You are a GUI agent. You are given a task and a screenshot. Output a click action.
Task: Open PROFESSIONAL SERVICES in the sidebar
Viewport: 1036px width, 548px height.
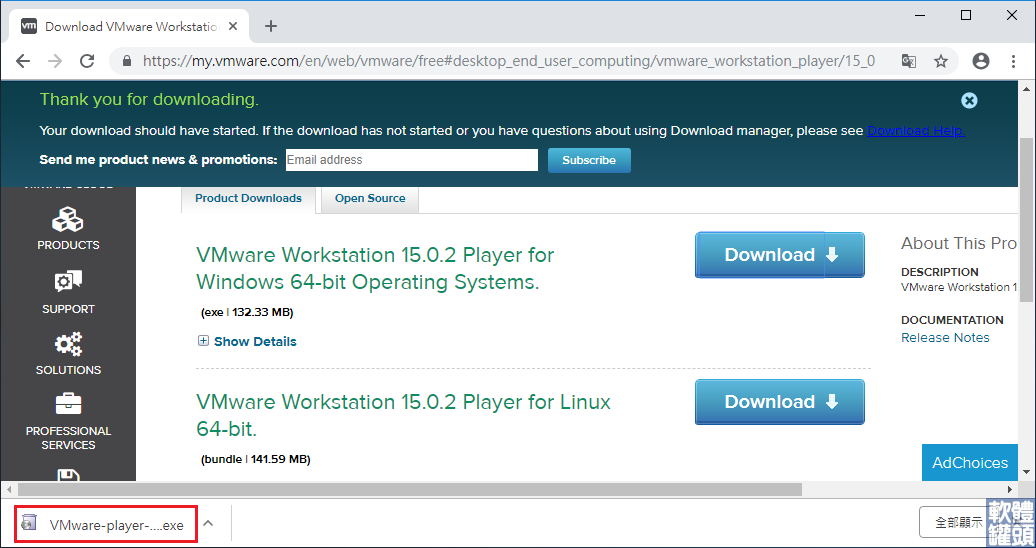pos(68,421)
